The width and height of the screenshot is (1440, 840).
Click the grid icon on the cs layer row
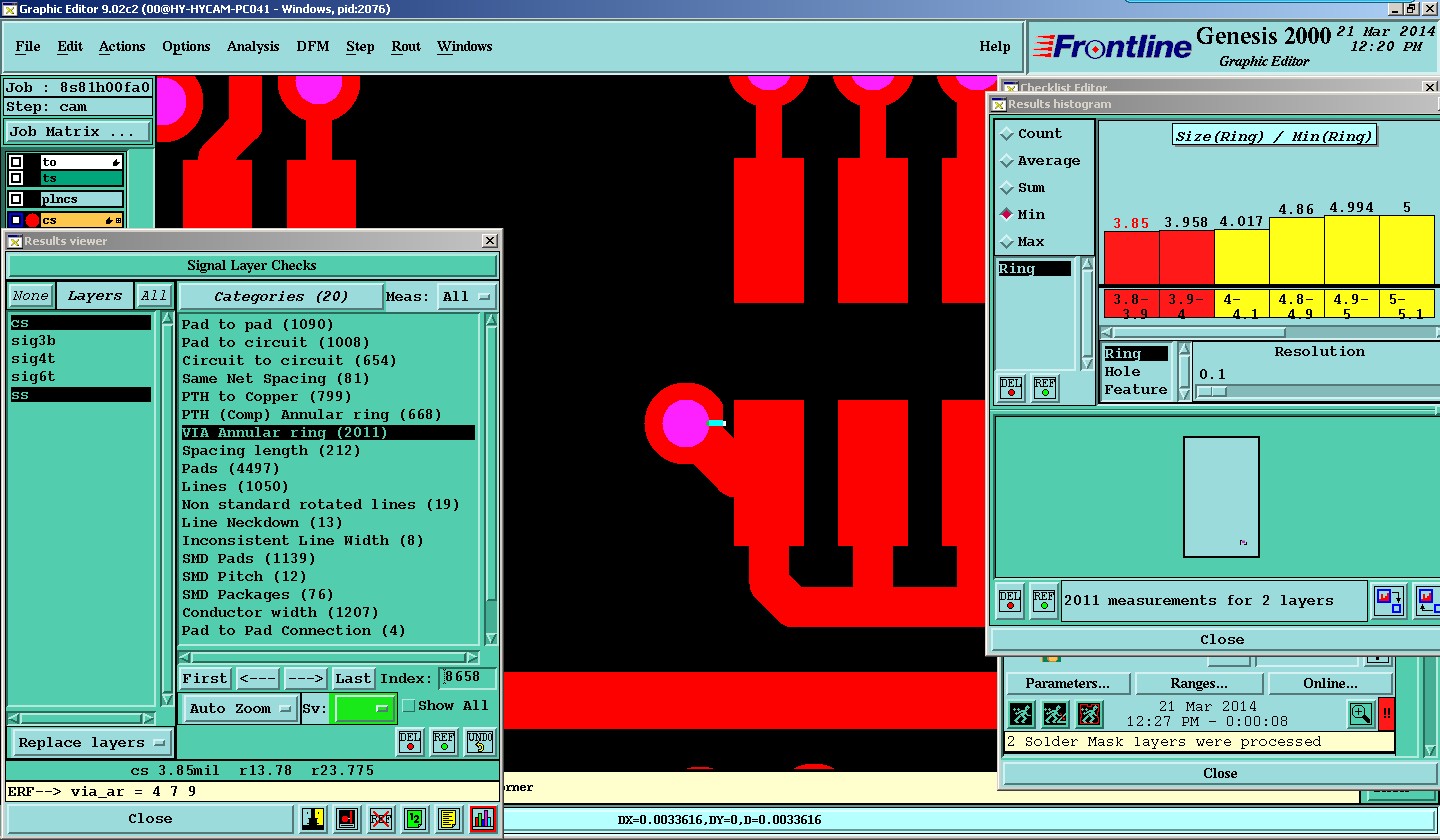tap(118, 220)
